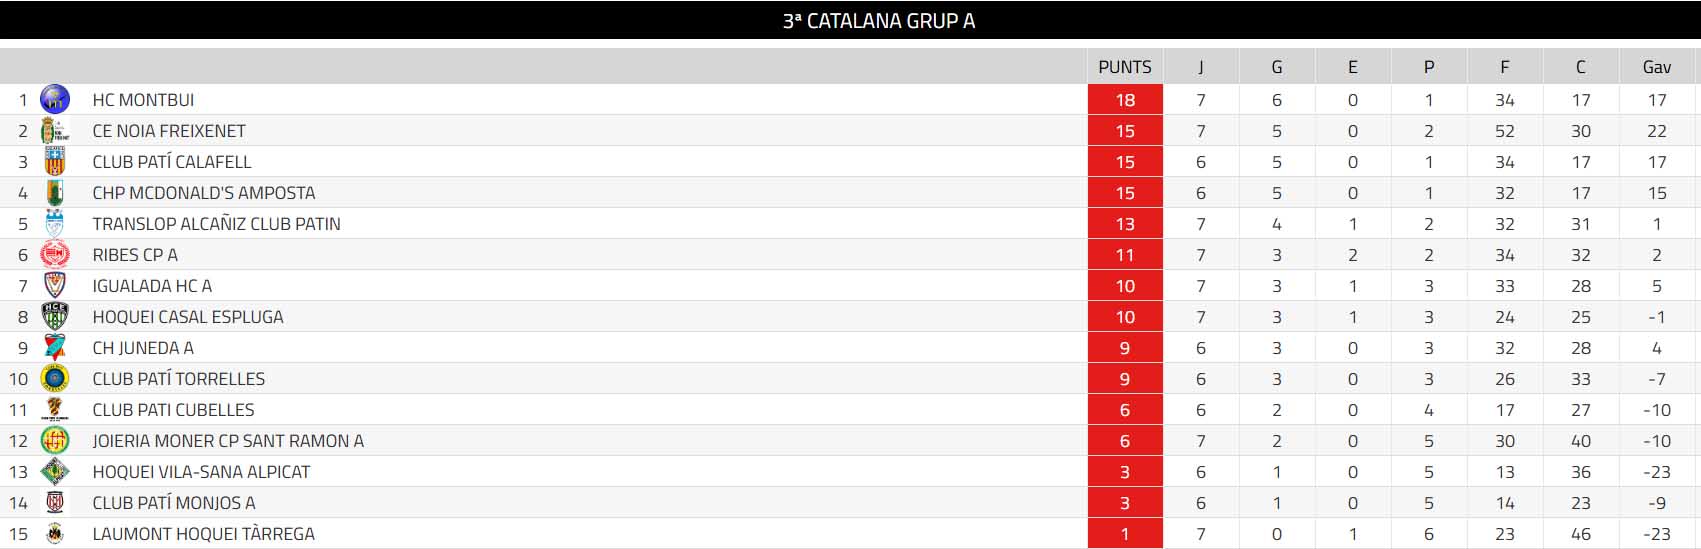Select the Laumont Hoquei Tàrrega team name
The width and height of the screenshot is (1701, 549).
coord(203,534)
